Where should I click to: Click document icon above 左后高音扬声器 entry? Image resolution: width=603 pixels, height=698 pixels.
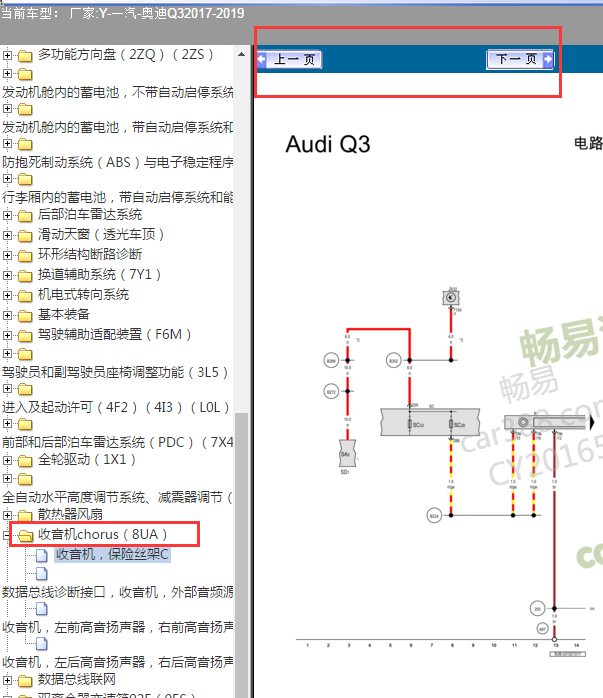41,644
